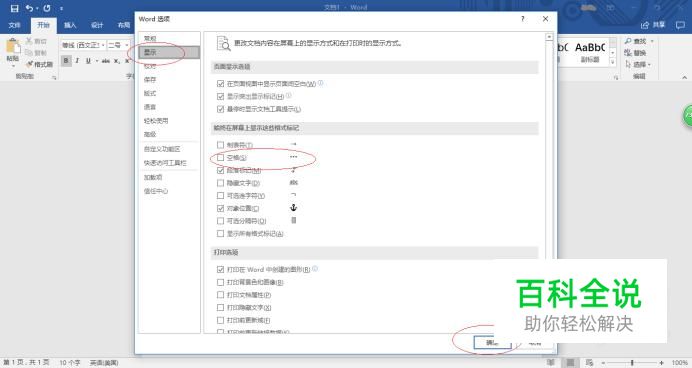Viewport: 692px width, 368px height.
Task: Click the Cut scissors icon
Action: (29, 41)
